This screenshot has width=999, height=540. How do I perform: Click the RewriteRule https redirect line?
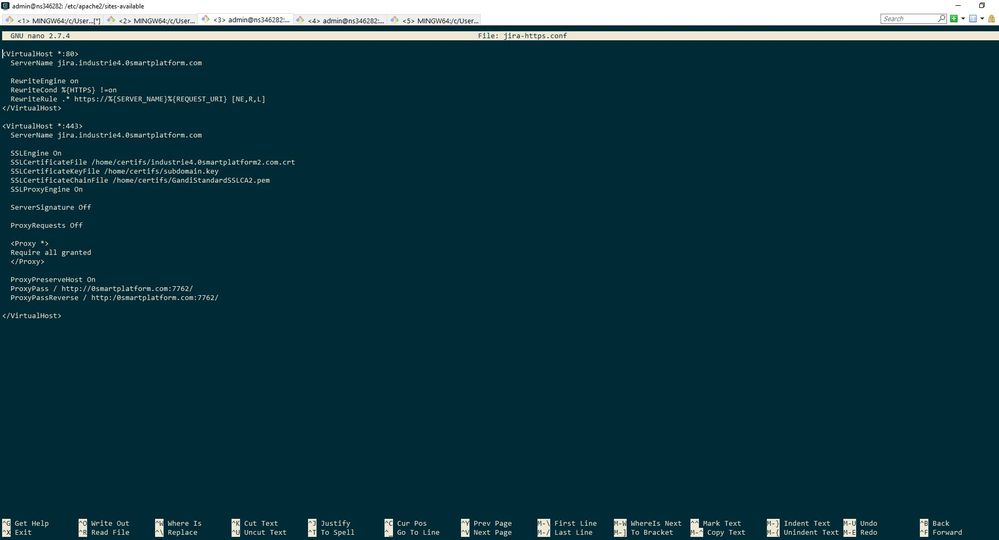tap(138, 99)
